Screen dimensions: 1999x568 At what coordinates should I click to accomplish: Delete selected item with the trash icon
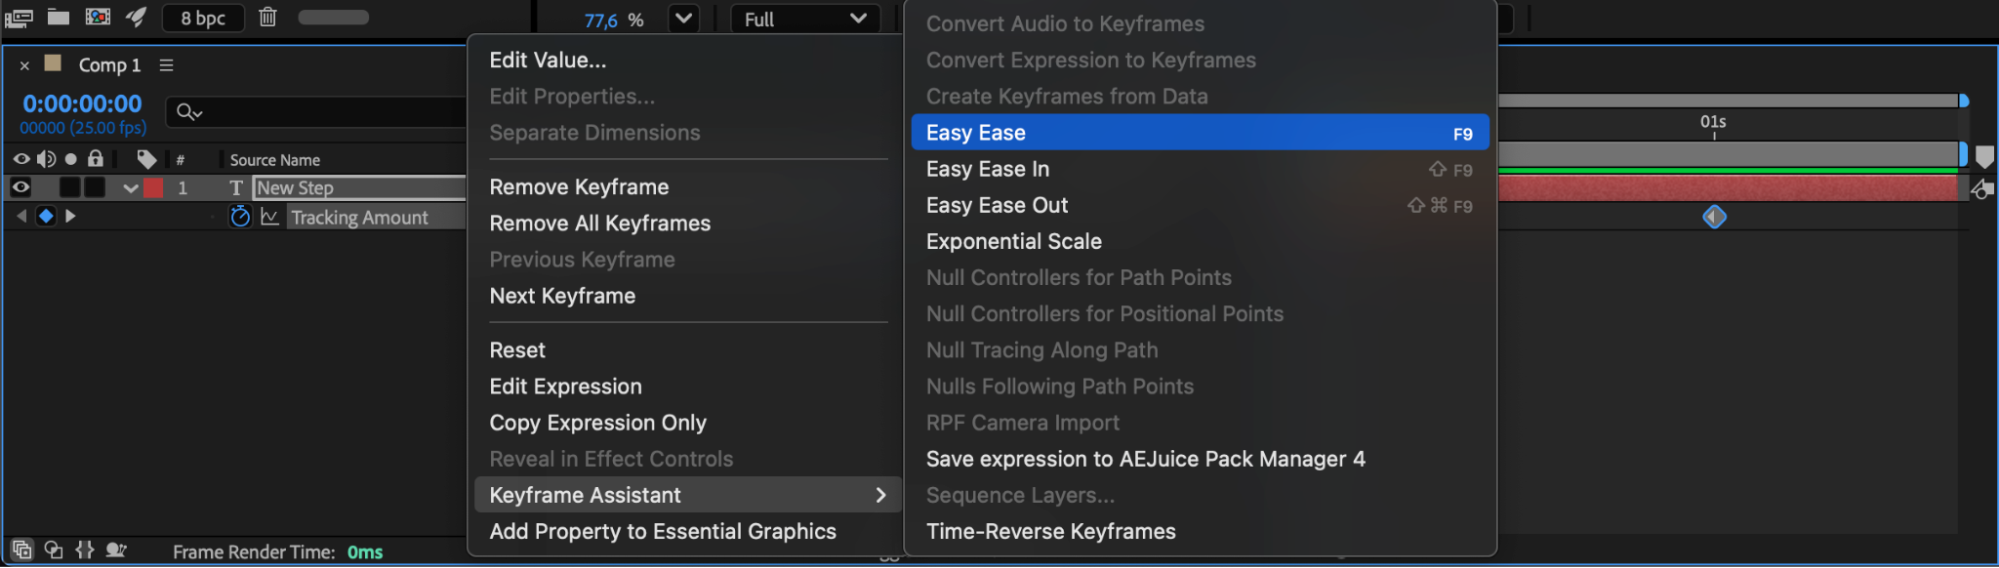pos(267,17)
